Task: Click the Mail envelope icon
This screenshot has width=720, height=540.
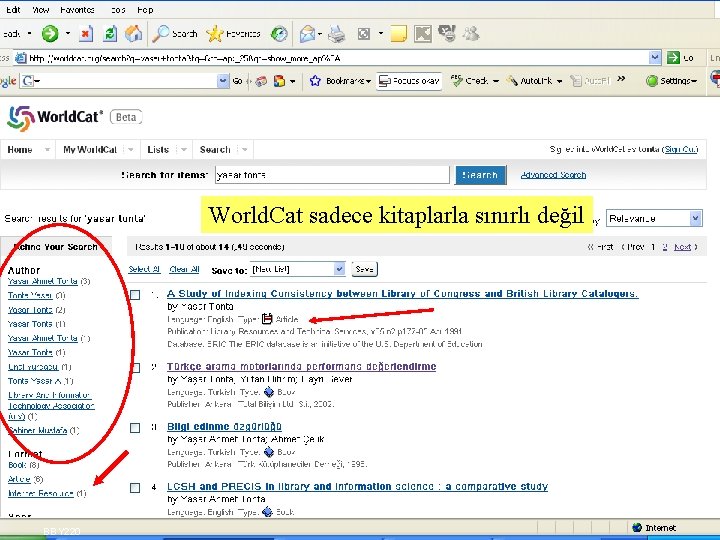Action: click(x=307, y=34)
